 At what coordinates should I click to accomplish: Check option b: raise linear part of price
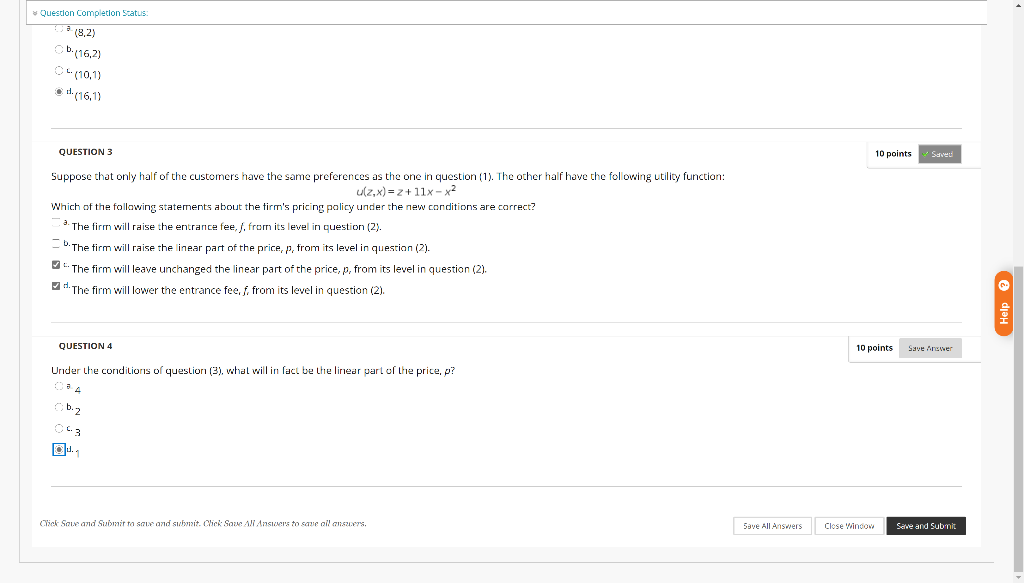pyautogui.click(x=56, y=244)
